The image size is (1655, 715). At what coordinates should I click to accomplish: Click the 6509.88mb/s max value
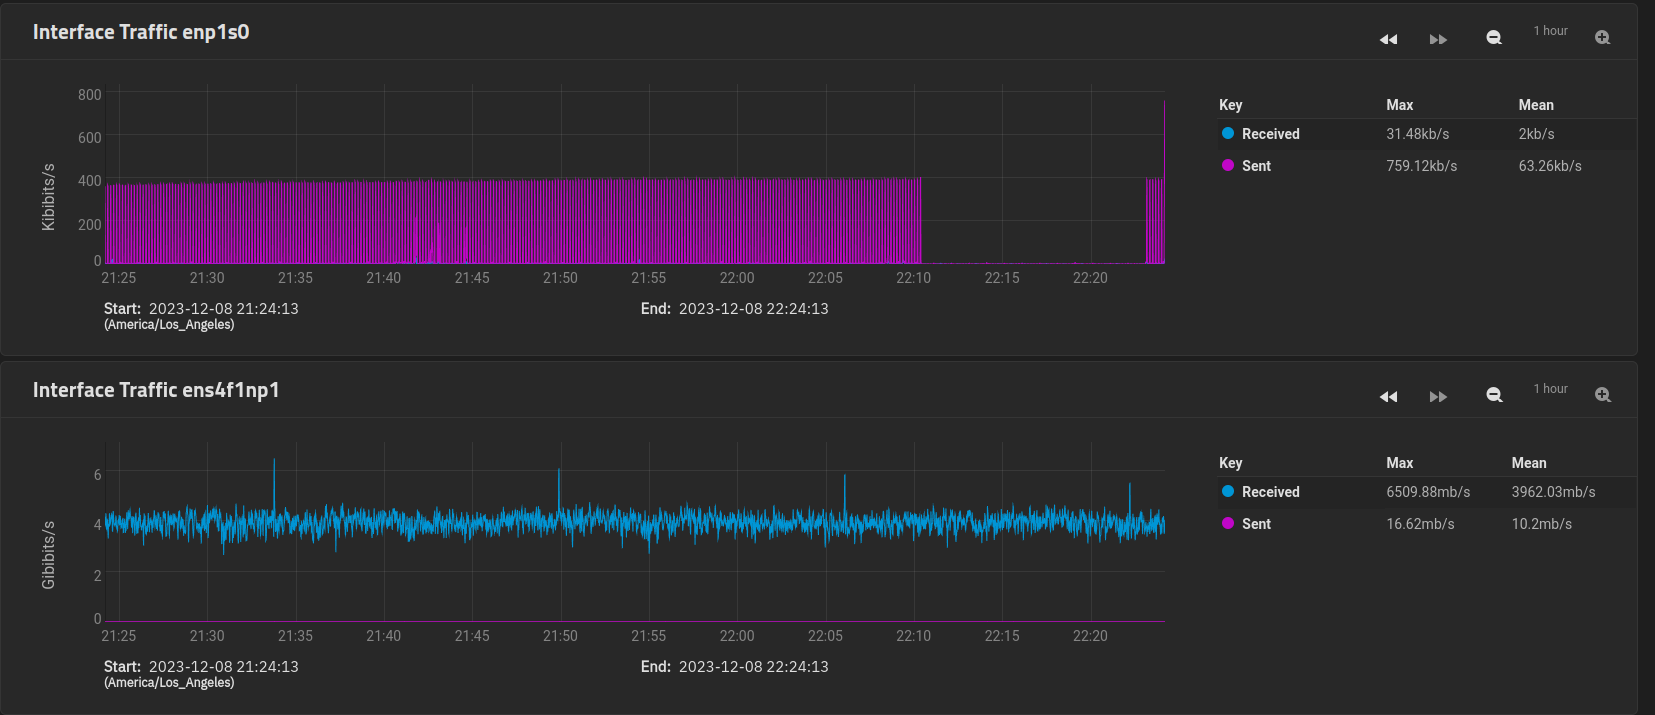point(1429,492)
